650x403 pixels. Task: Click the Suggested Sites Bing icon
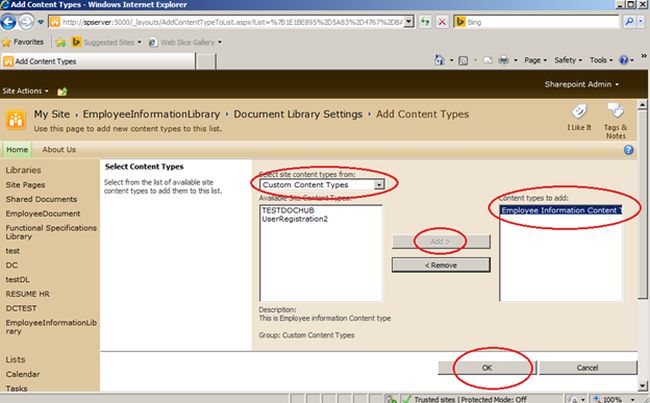(x=76, y=42)
